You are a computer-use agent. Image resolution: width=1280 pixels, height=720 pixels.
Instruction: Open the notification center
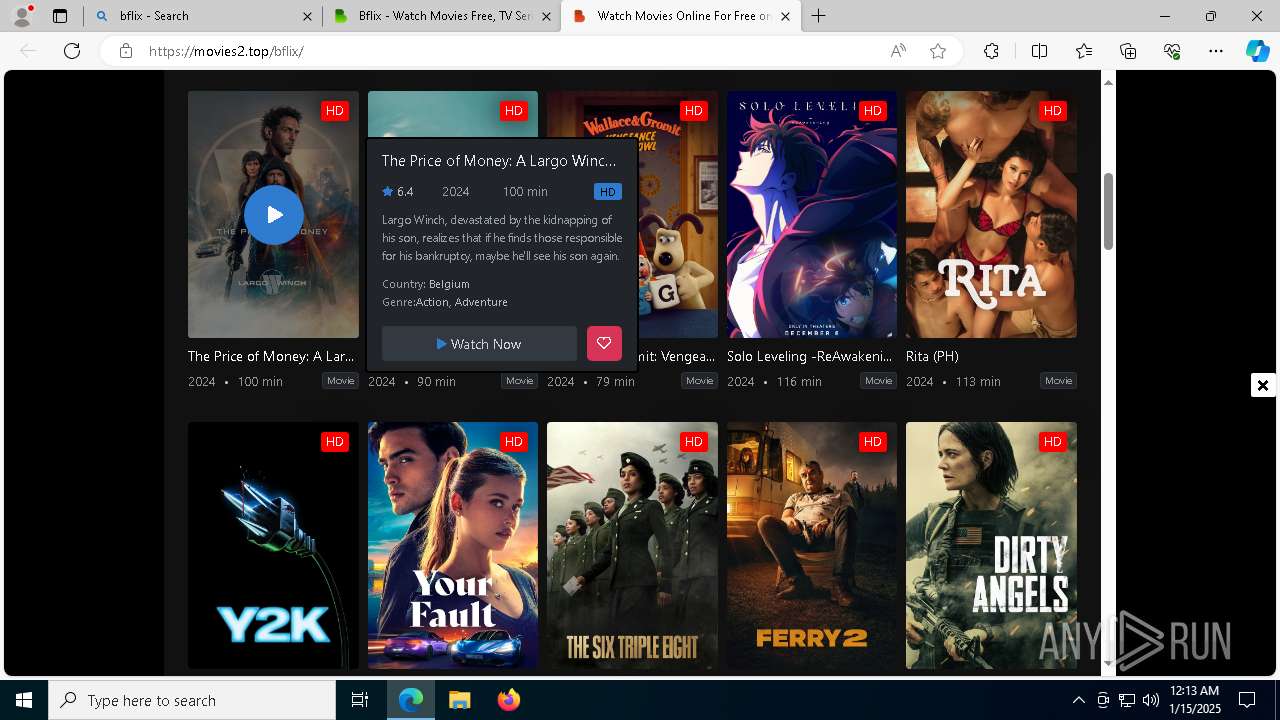(x=1247, y=700)
